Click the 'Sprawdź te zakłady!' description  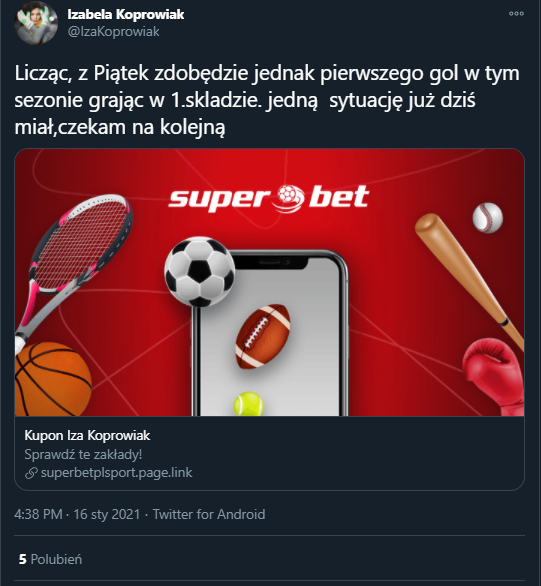(x=83, y=454)
